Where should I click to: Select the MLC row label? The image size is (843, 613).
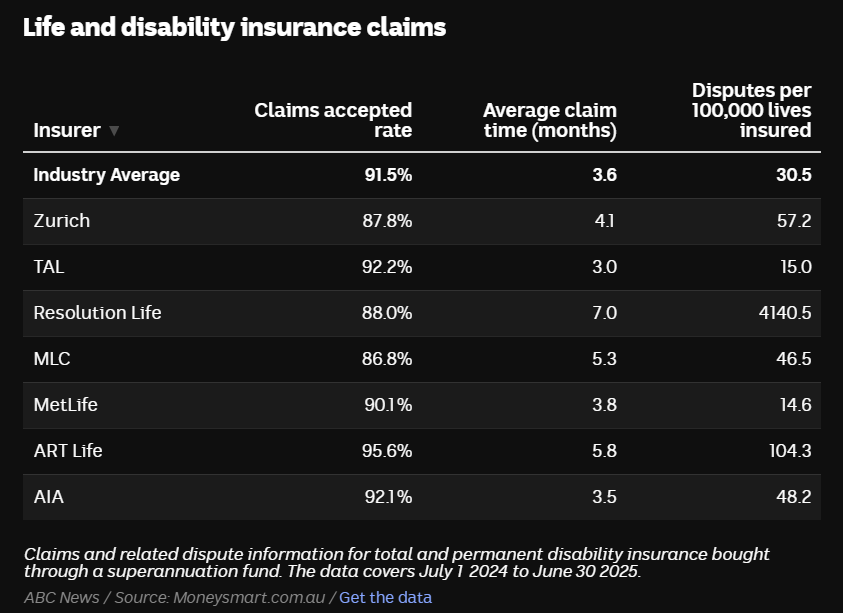[52, 359]
